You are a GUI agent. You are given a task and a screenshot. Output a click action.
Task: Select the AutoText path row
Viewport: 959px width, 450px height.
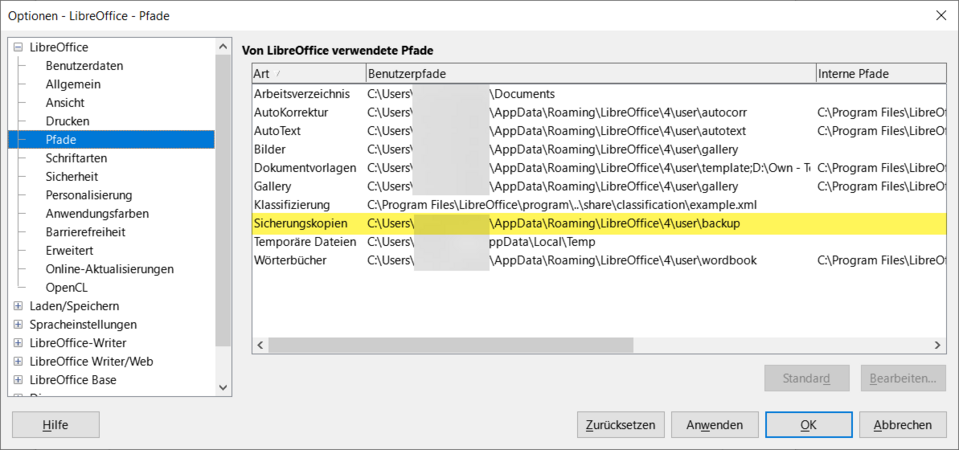pos(599,131)
